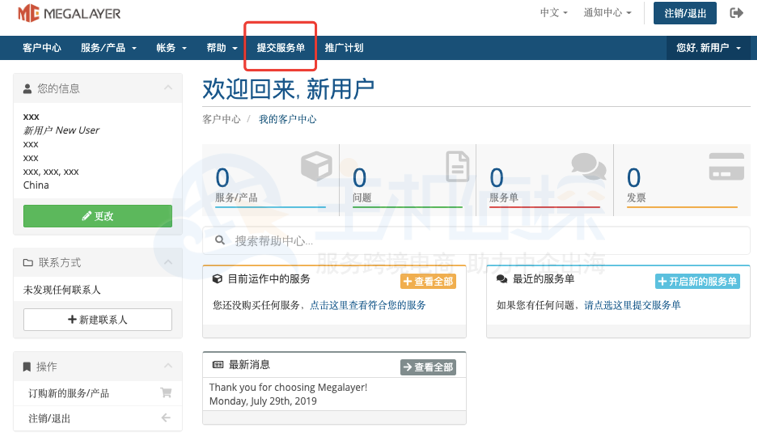Expand the 服务/产品 menu

coord(108,48)
